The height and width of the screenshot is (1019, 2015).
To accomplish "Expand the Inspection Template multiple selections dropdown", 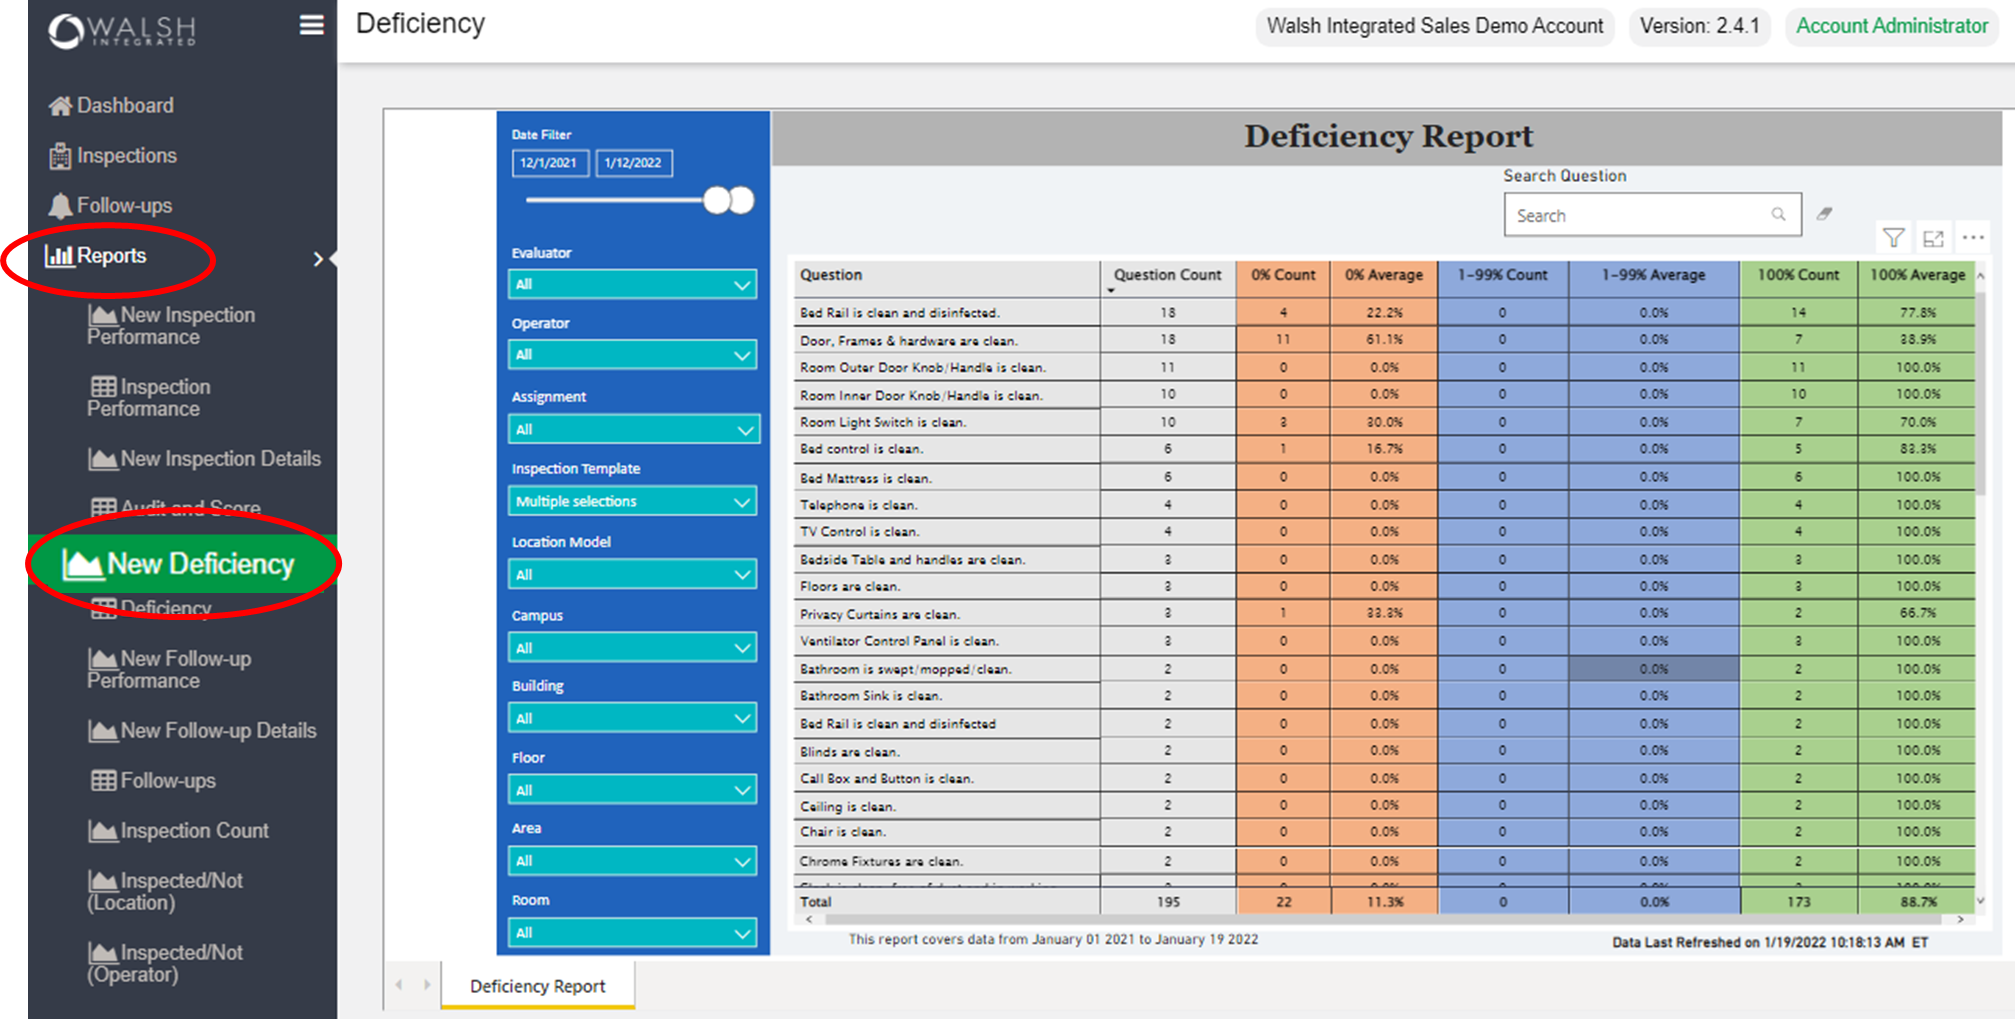I will [x=632, y=501].
